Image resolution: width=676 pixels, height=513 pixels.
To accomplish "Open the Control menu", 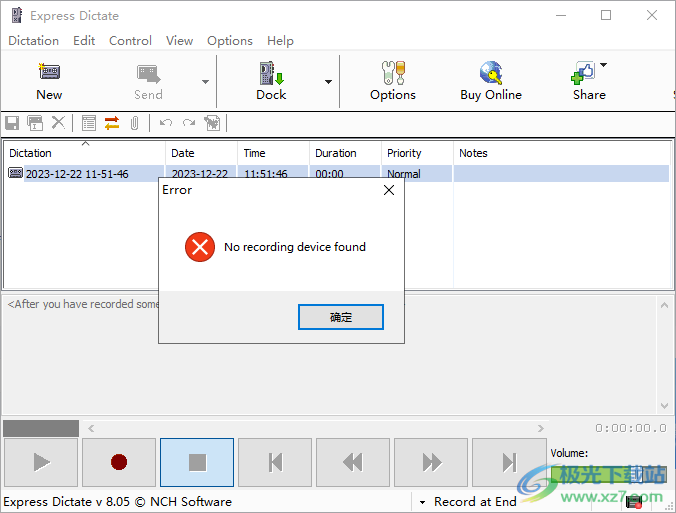I will pos(130,41).
